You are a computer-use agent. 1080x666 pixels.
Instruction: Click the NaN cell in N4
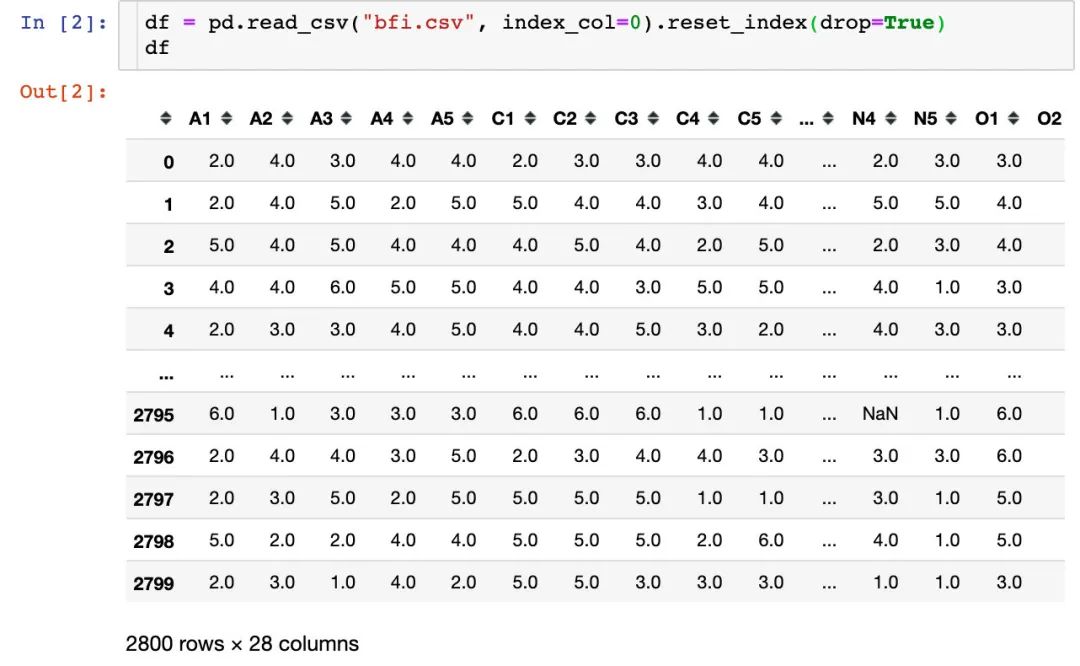880,413
